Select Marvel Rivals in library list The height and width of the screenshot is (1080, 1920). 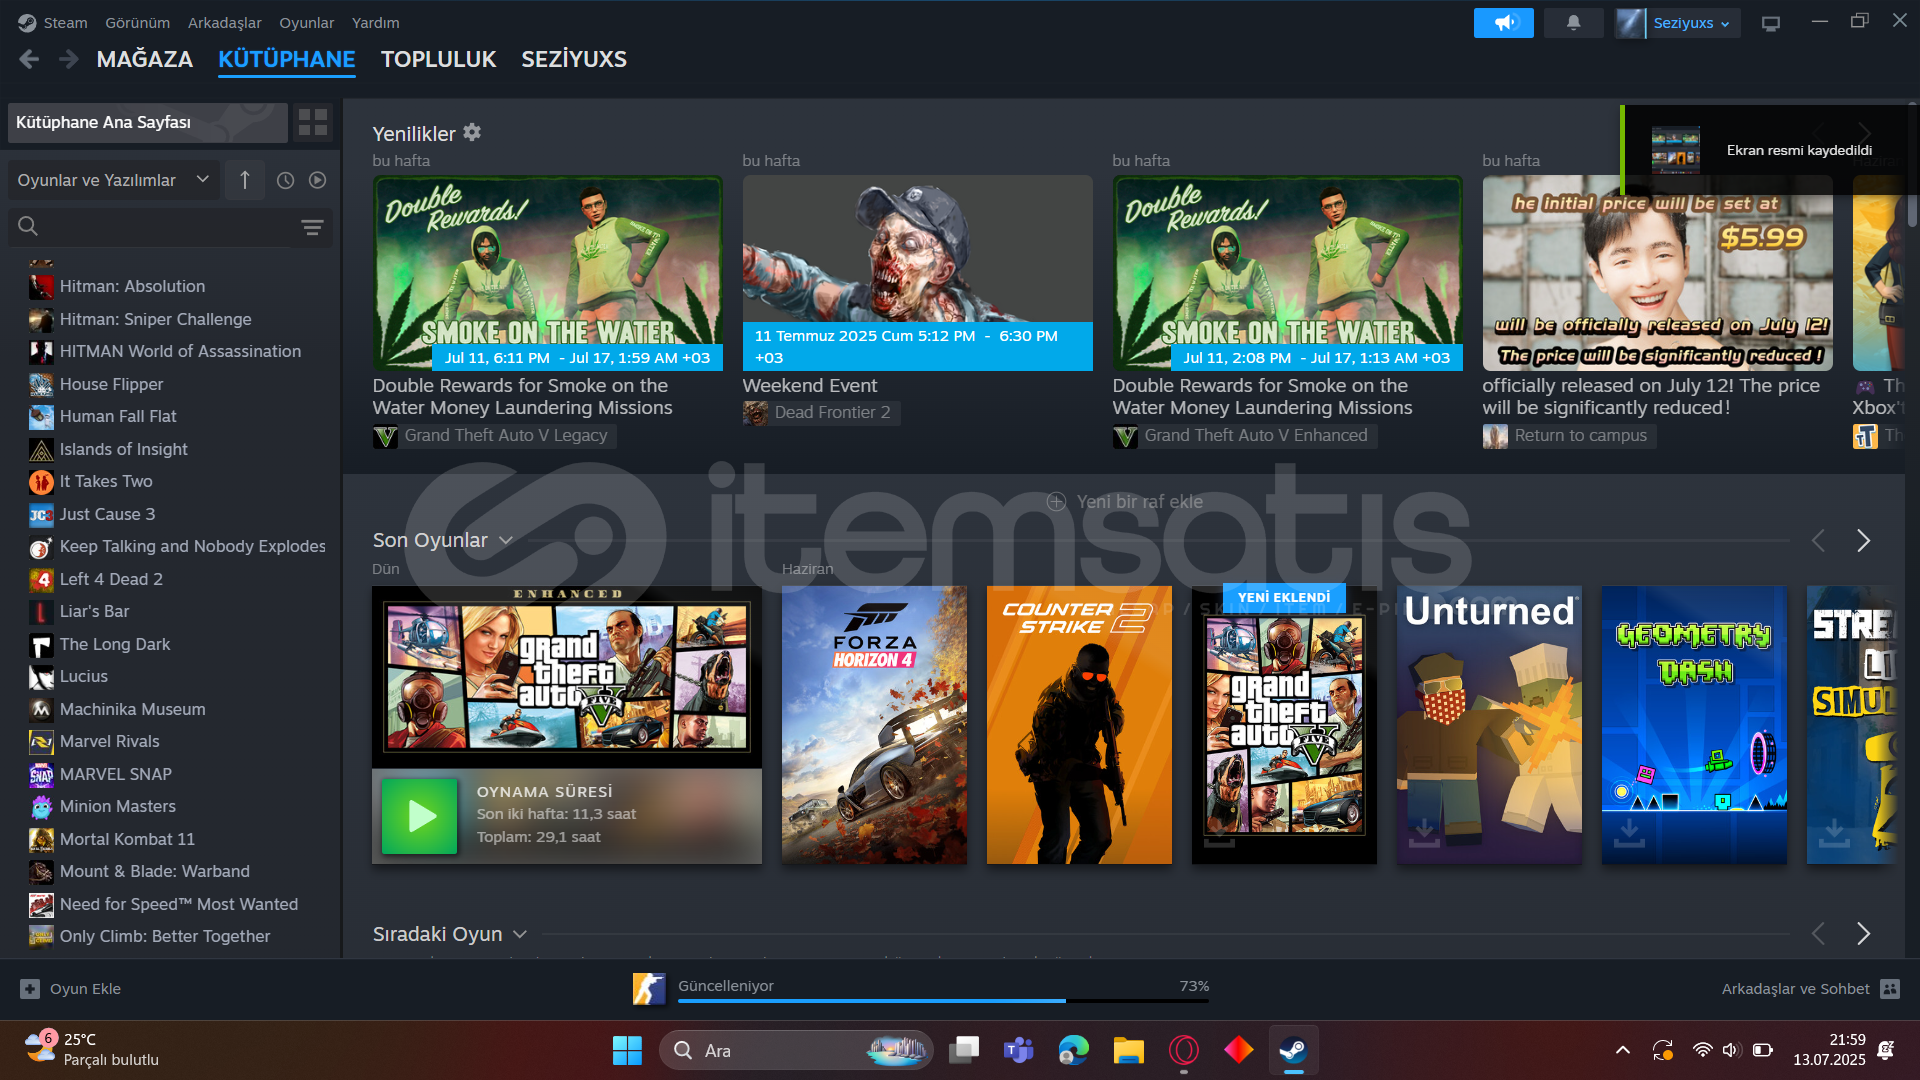[x=109, y=741]
